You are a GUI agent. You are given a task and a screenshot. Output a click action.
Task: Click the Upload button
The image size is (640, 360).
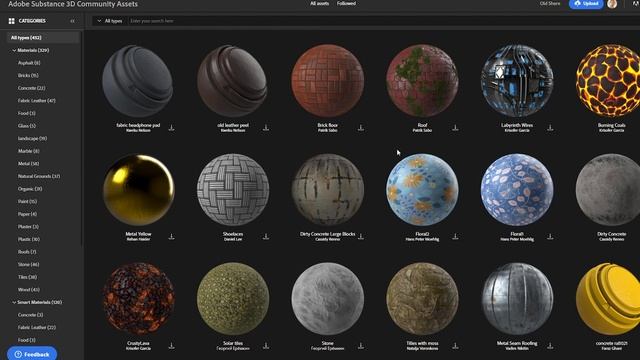point(586,4)
